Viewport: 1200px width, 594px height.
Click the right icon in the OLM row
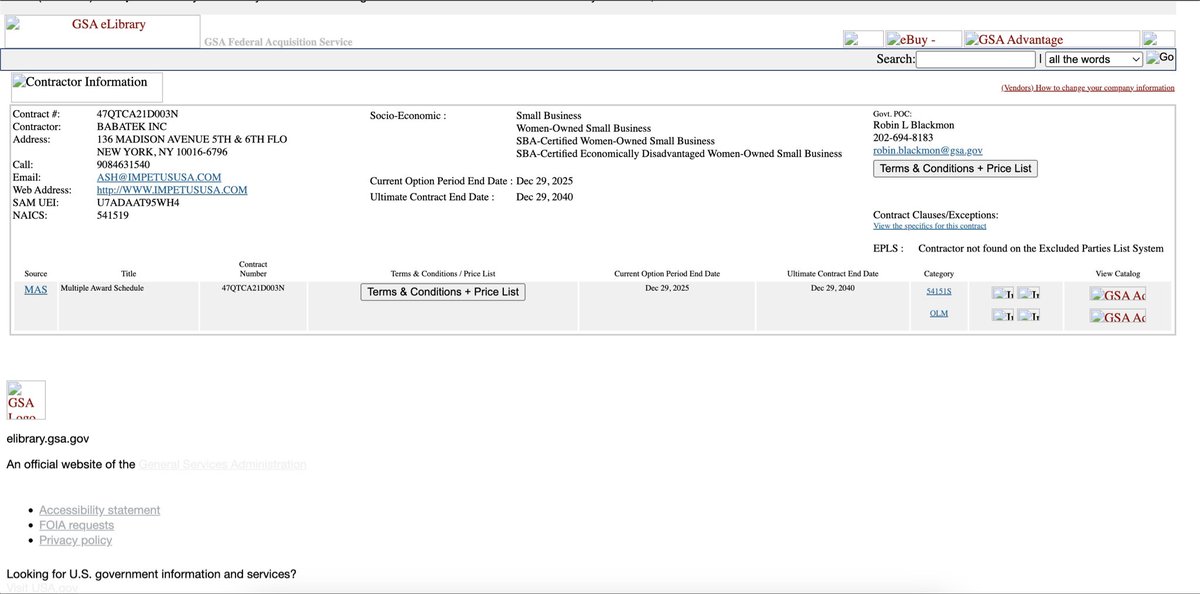[1029, 315]
